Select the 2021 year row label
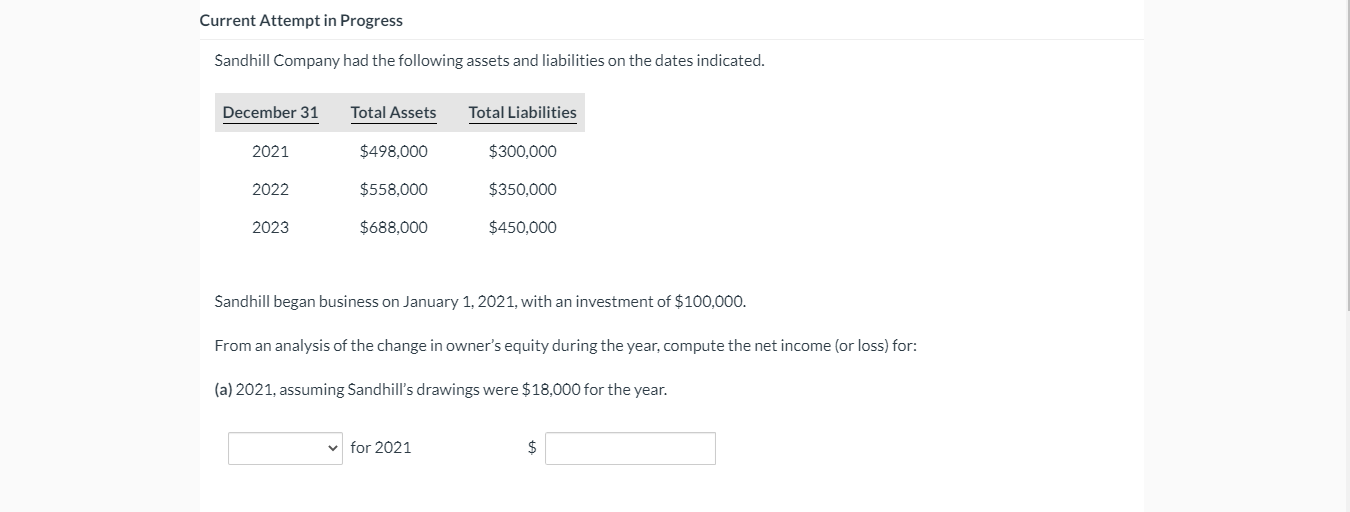Screen dimensions: 1350x512 [270, 151]
